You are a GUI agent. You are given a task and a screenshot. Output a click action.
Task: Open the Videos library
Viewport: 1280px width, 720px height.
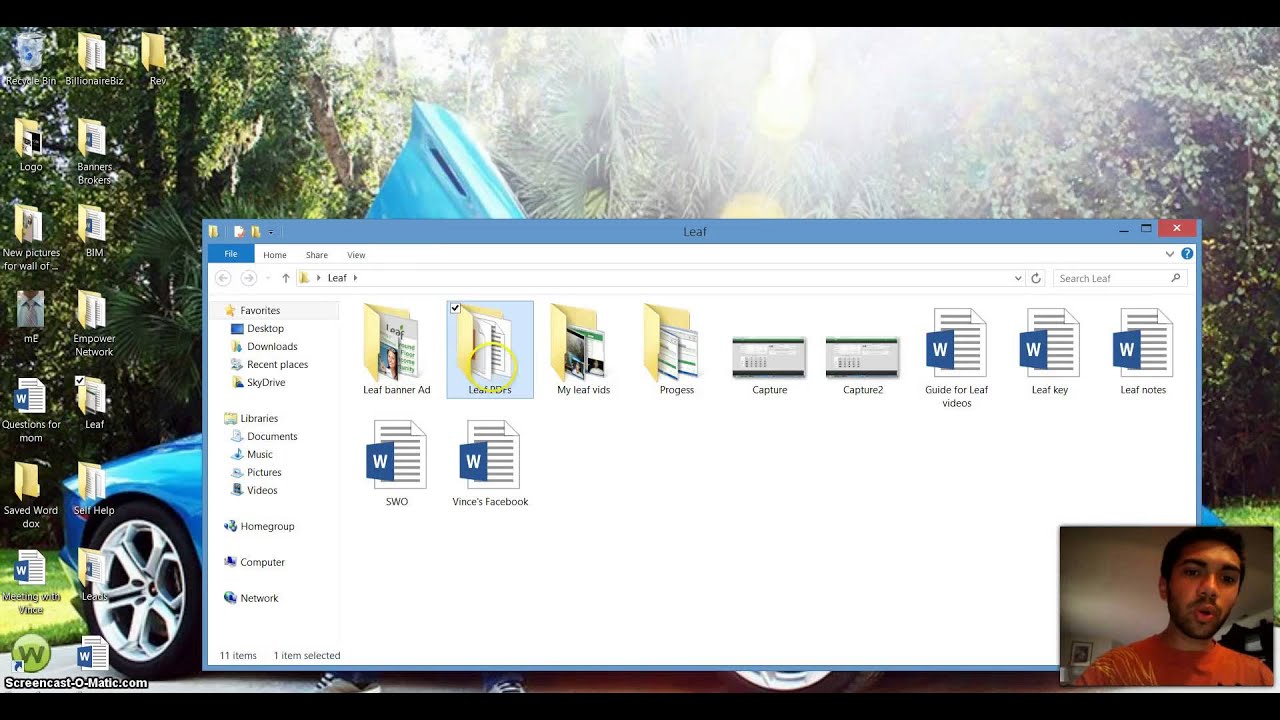[262, 491]
